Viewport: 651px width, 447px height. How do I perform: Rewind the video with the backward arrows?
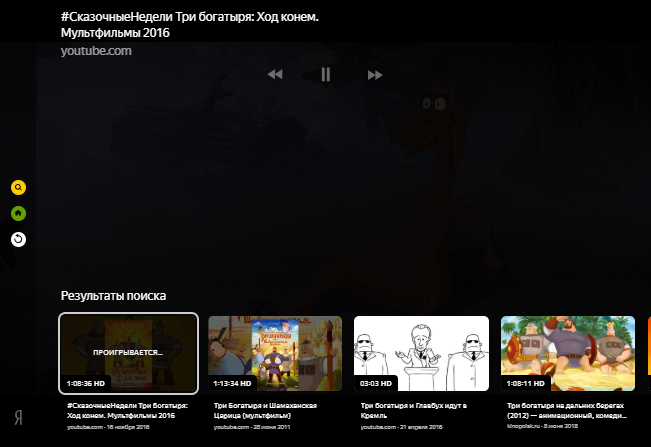tap(275, 75)
